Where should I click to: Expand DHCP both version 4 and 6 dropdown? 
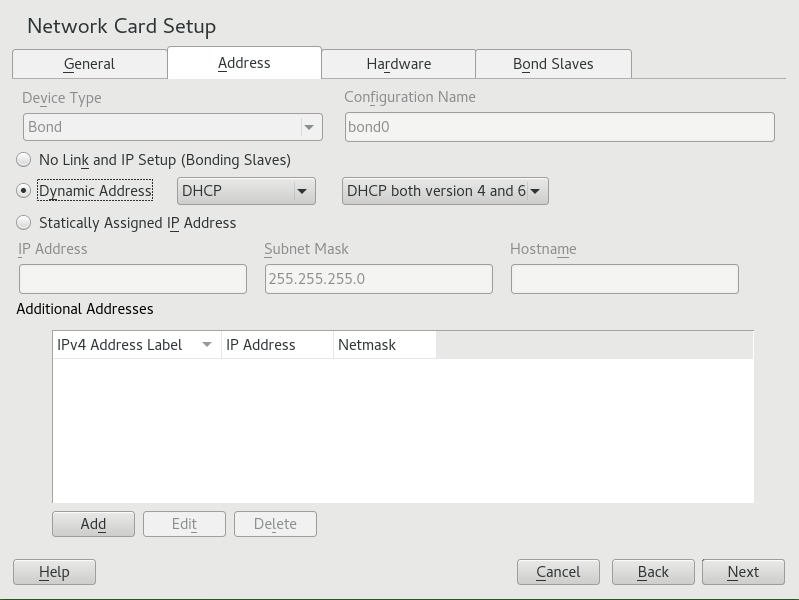(x=445, y=191)
